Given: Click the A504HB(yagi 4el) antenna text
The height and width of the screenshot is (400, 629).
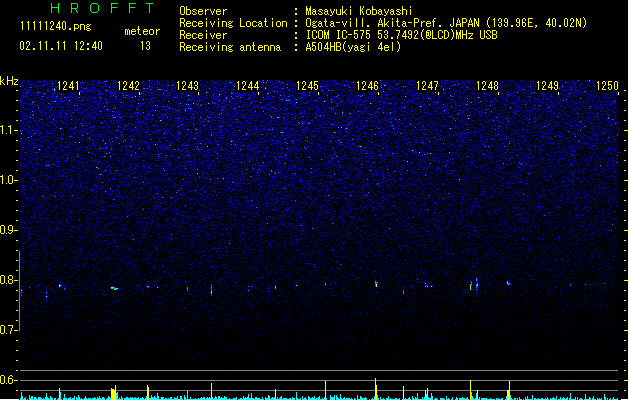Looking at the screenshot, I should tap(353, 47).
